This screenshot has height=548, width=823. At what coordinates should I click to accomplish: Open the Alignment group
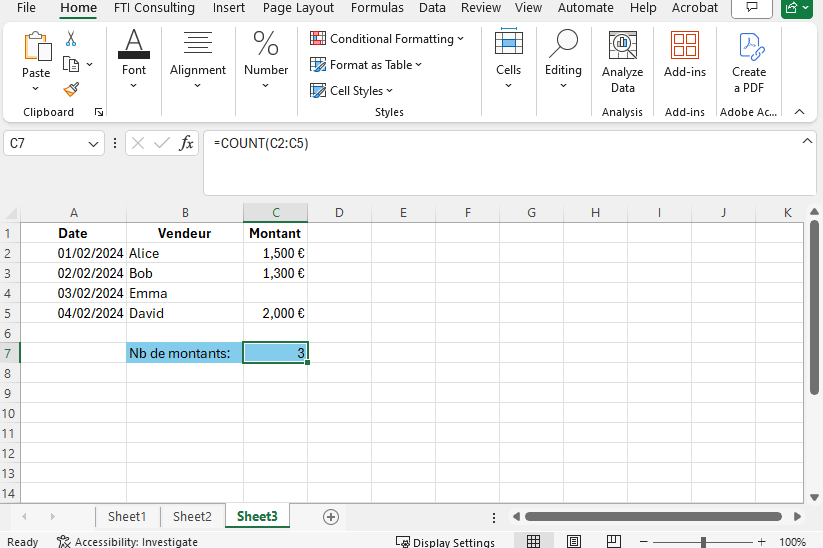click(x=198, y=59)
